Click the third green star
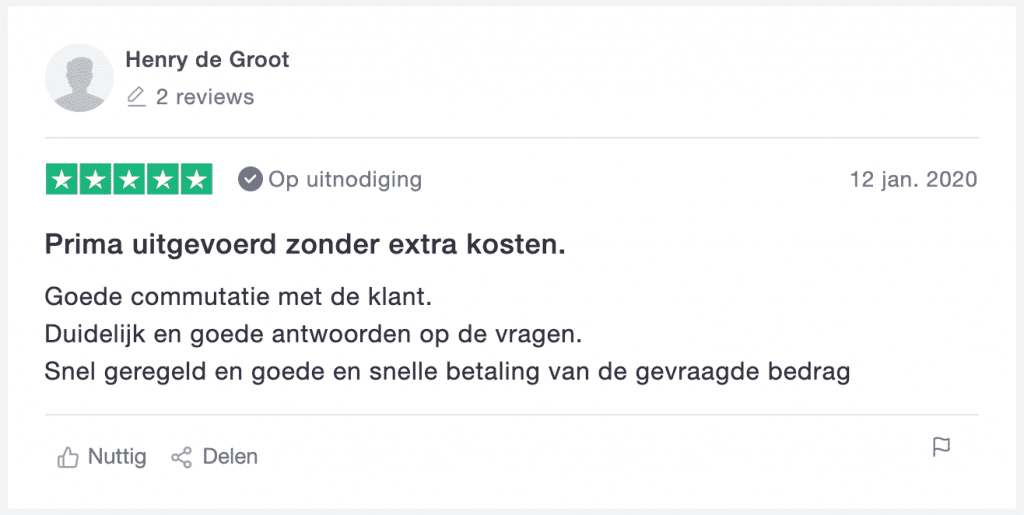Image resolution: width=1024 pixels, height=515 pixels. point(129,180)
